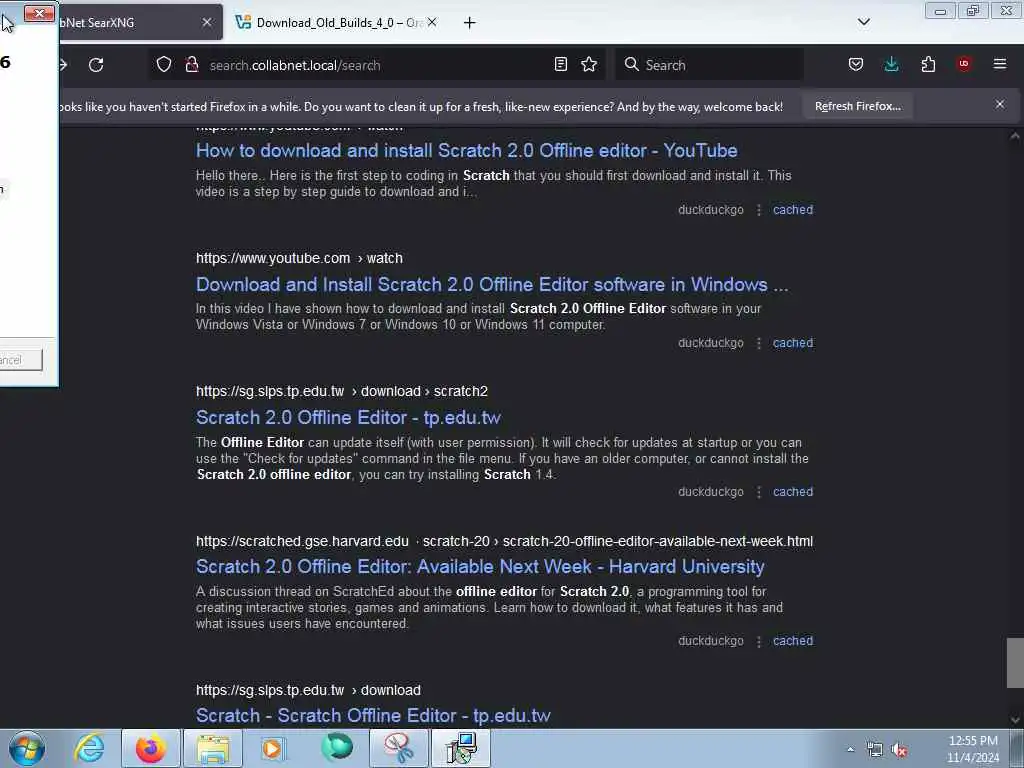Screen dimensions: 1024x768
Task: Open the clock showing 12:55 PM
Action: pyautogui.click(x=973, y=749)
